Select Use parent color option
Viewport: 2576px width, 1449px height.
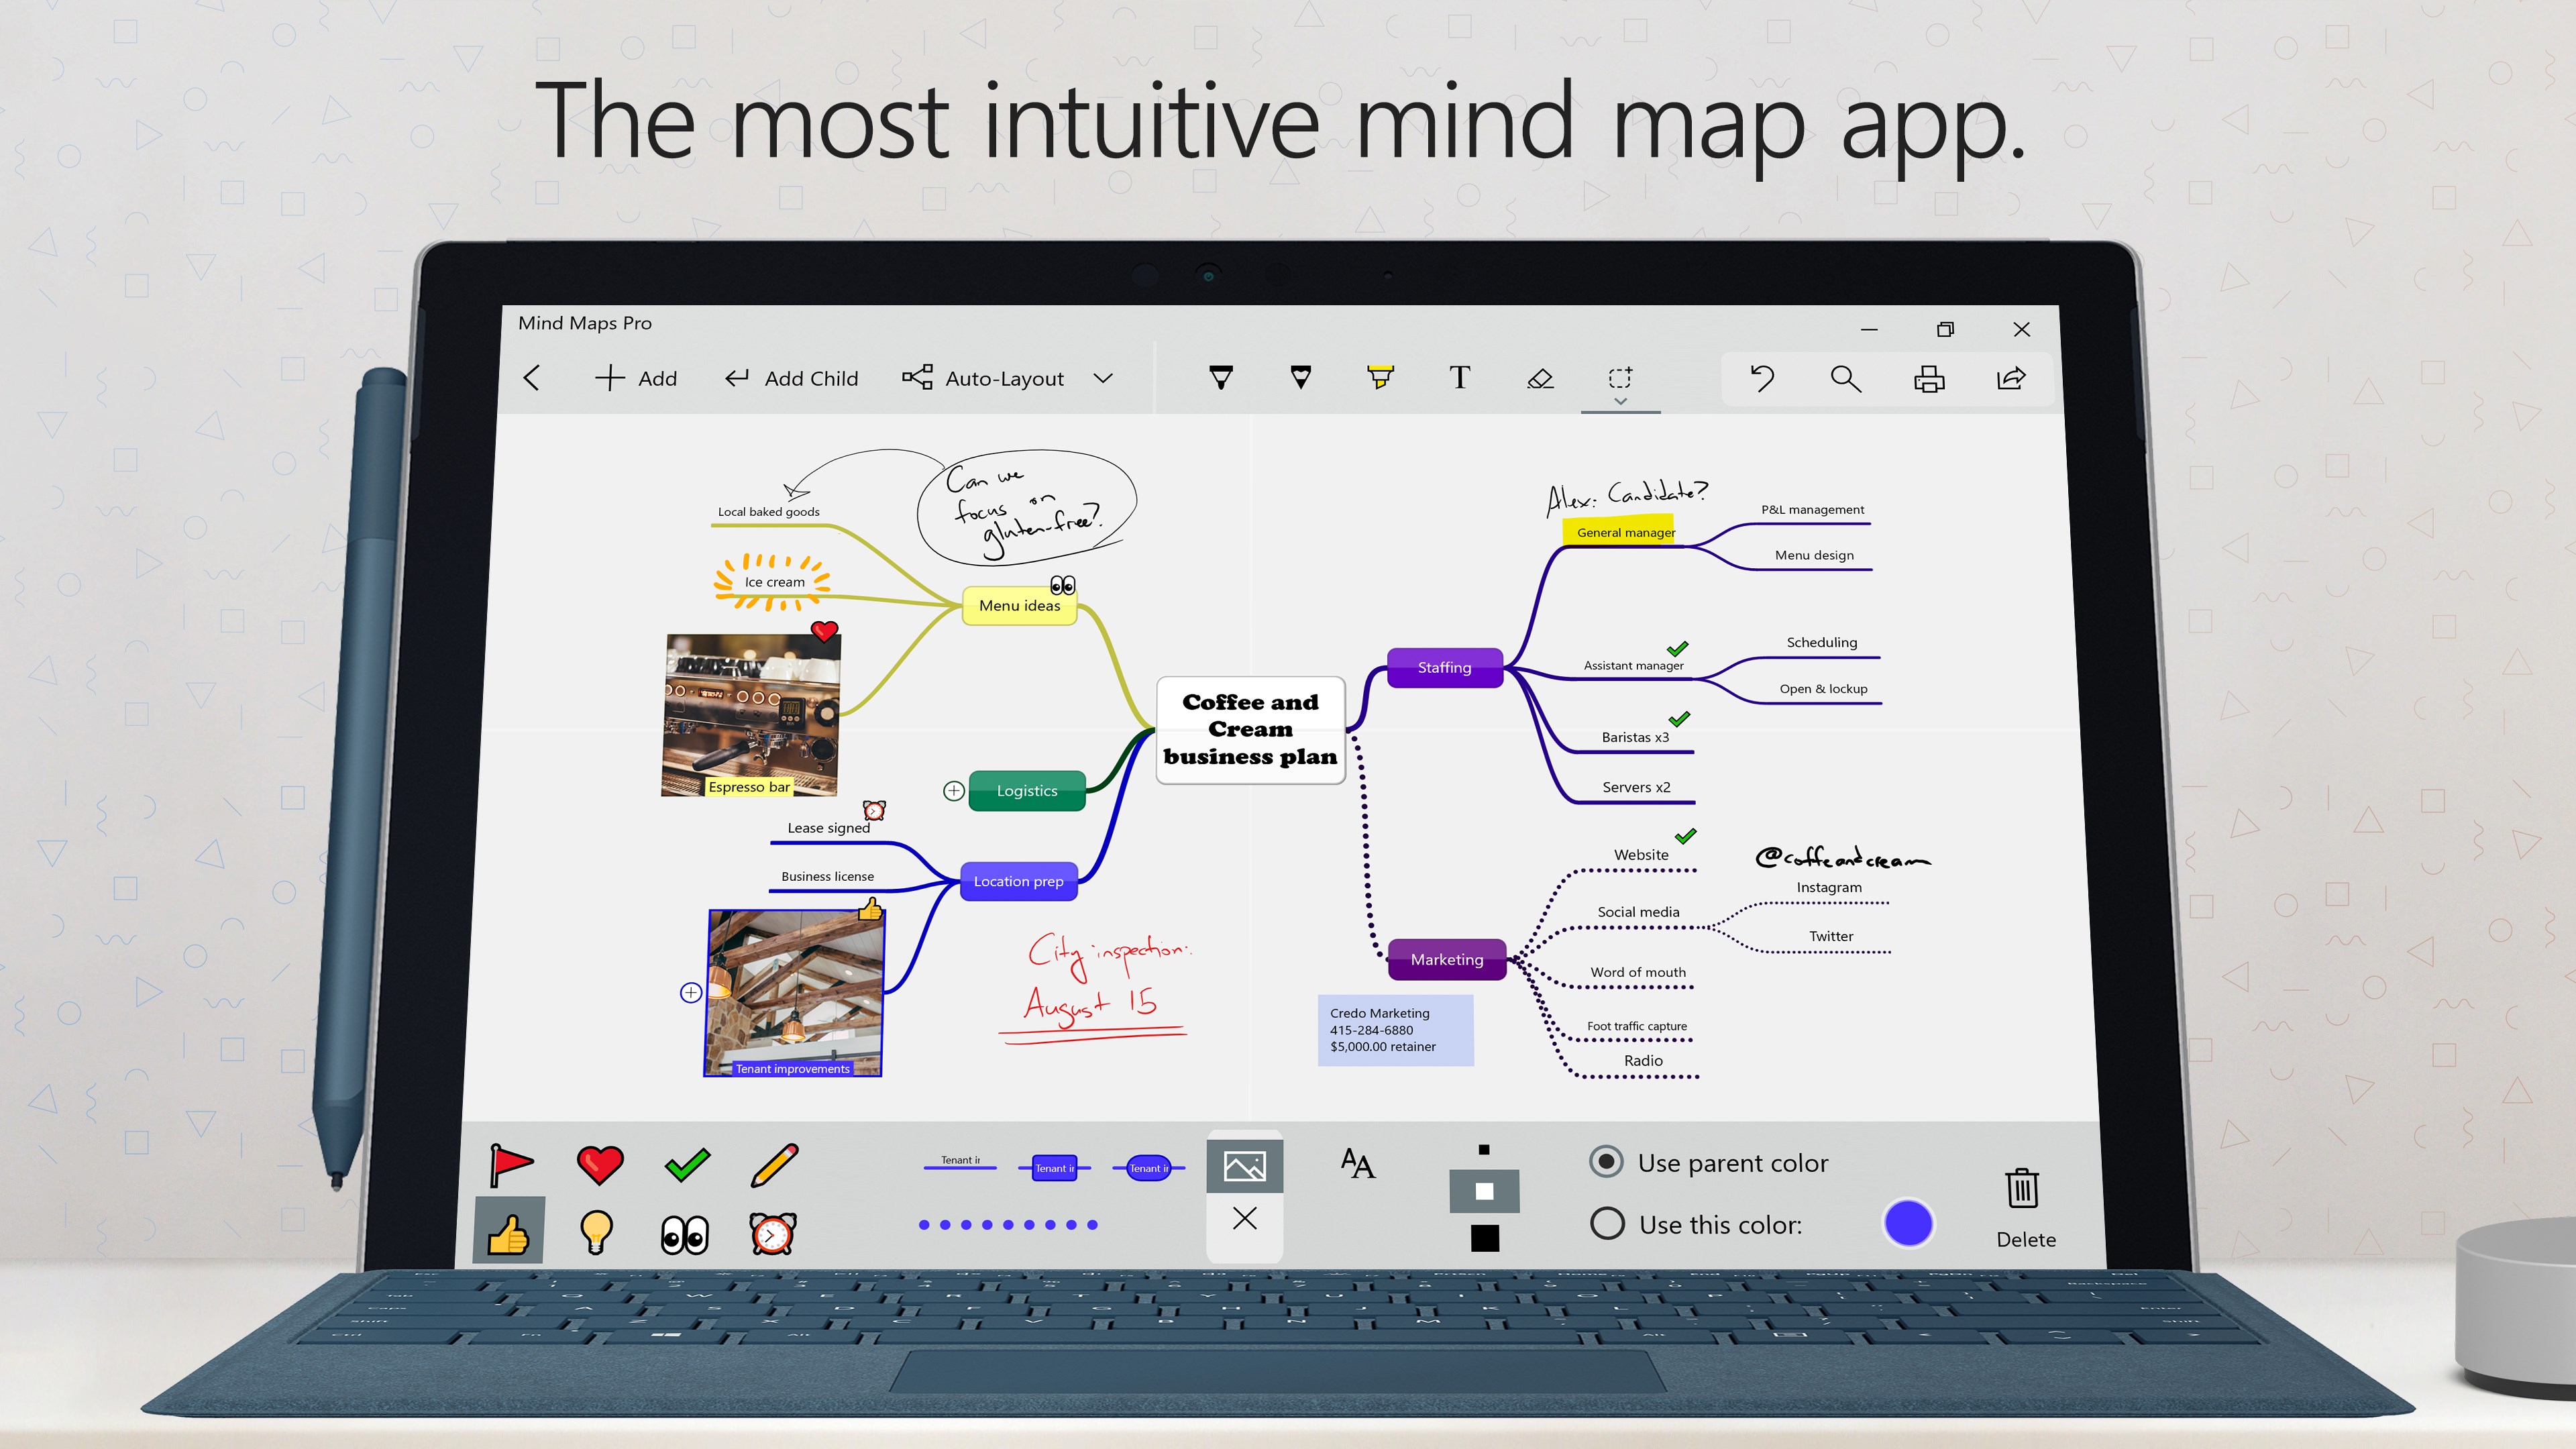pyautogui.click(x=1606, y=1162)
